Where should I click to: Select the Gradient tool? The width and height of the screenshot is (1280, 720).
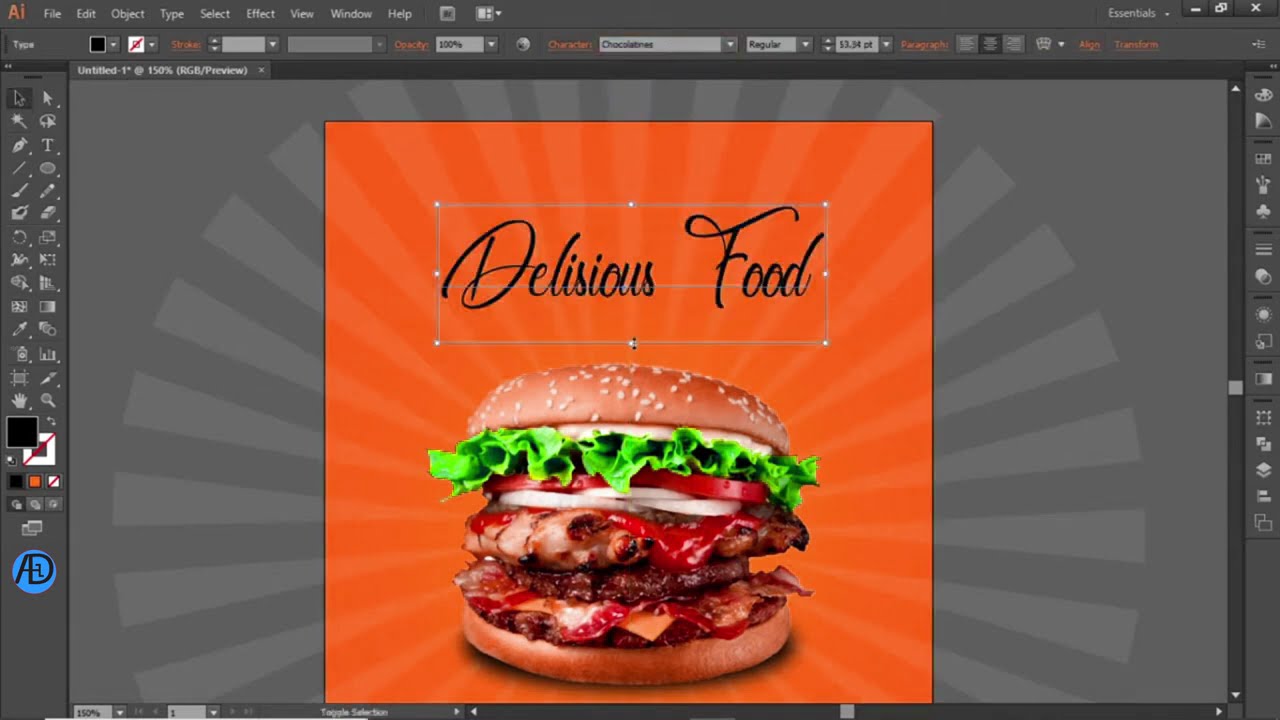tap(47, 307)
